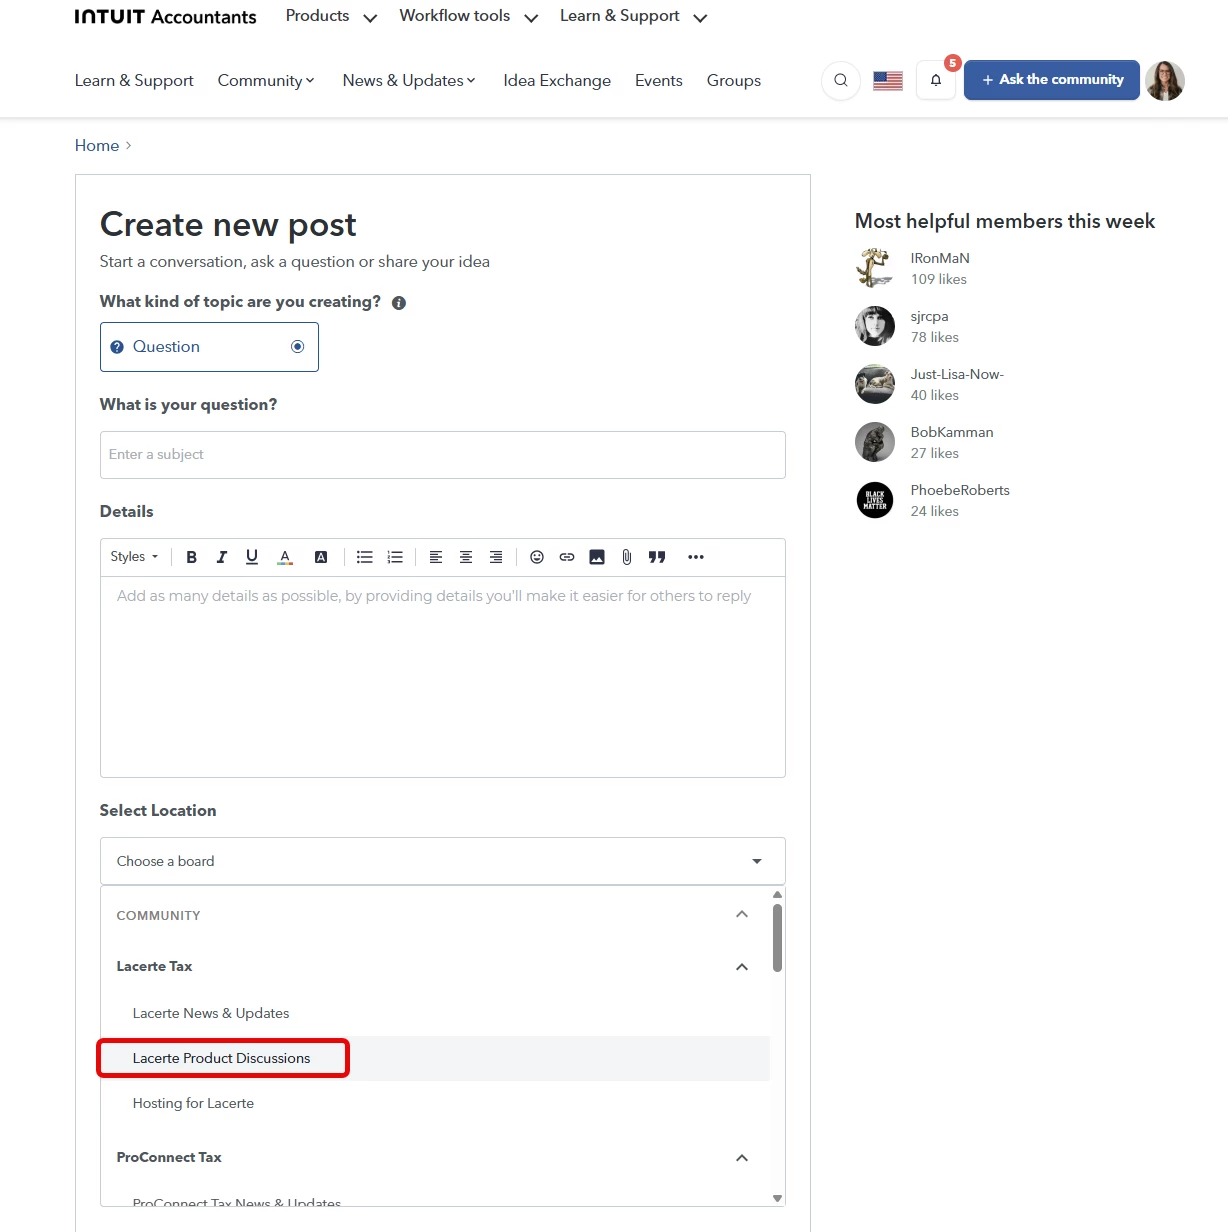
Task: Click the Enter a subject field
Action: pos(443,455)
